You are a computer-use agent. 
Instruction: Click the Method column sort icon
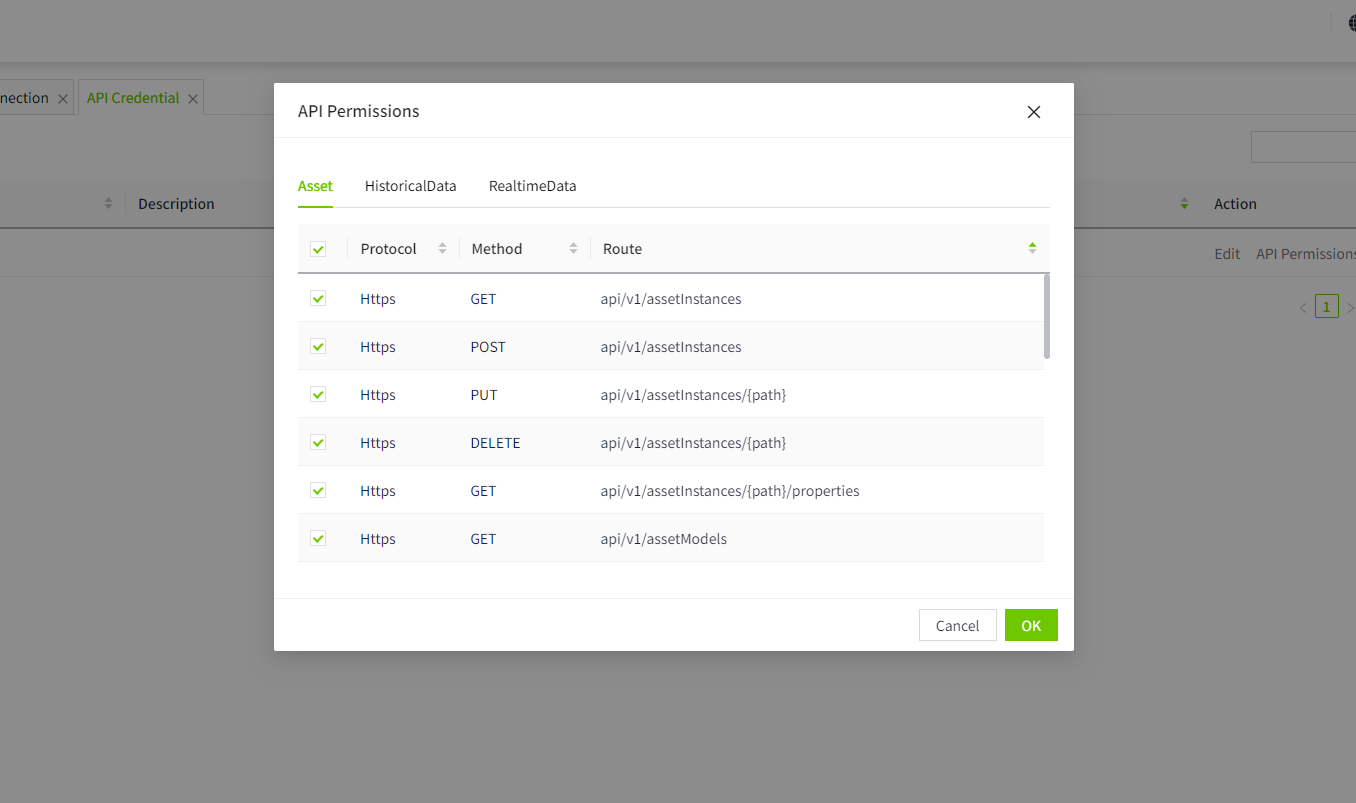(573, 249)
